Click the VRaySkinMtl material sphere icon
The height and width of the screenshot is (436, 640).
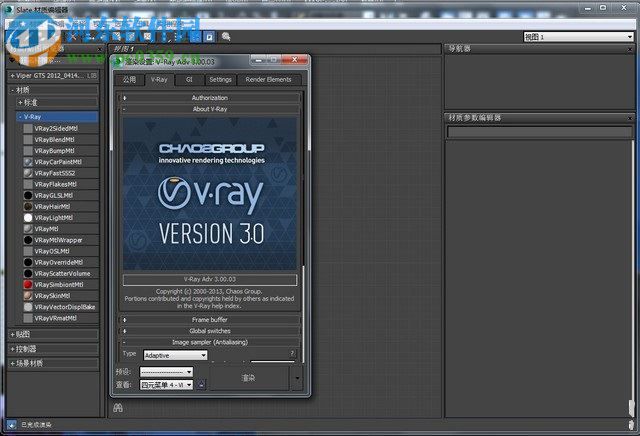[28, 296]
